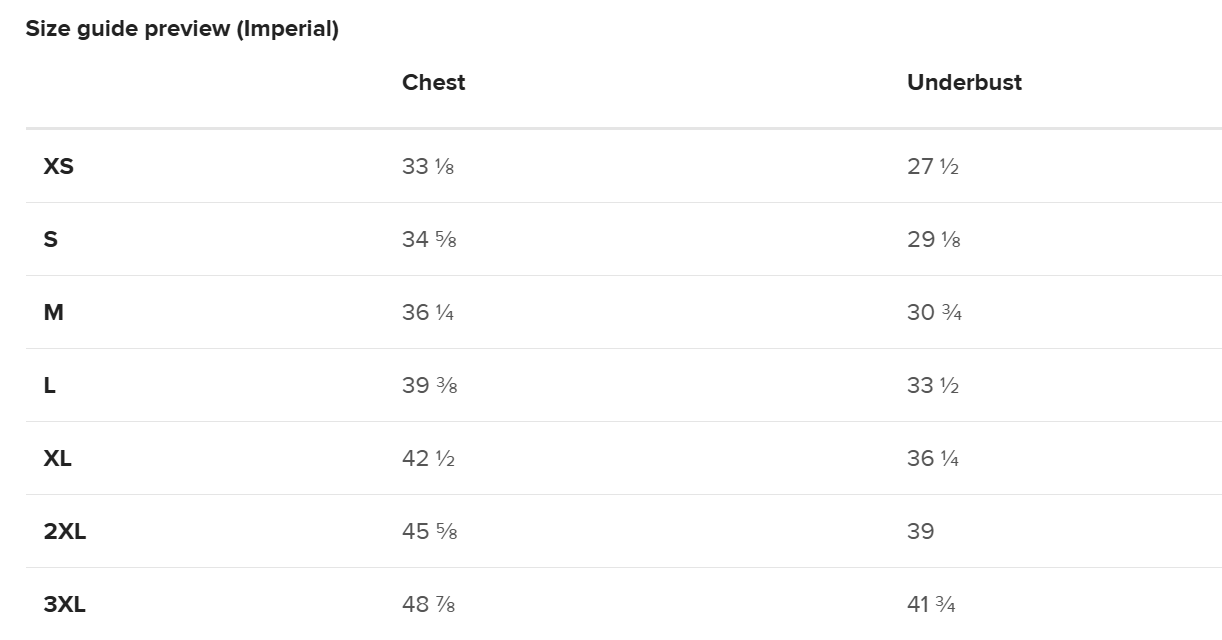
Task: Click the Chest column header
Action: click(433, 82)
